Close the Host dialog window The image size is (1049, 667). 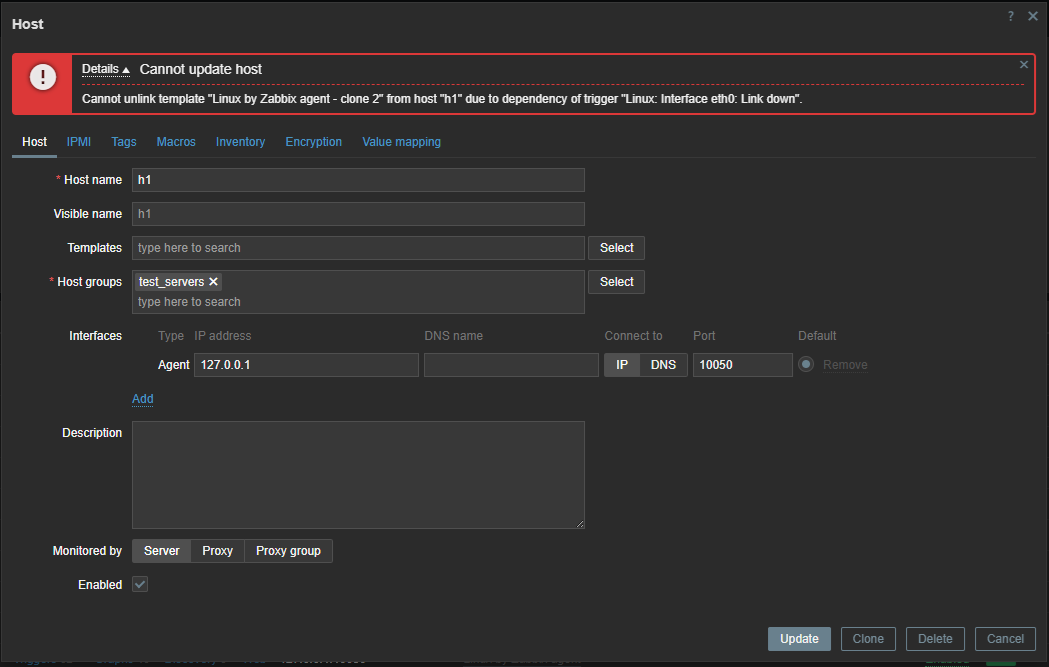[x=1033, y=16]
